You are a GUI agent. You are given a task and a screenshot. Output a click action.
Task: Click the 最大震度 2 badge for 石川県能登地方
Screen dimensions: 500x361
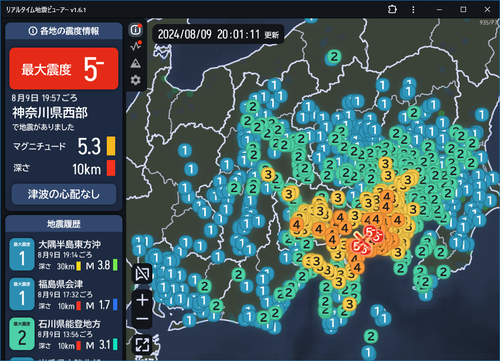point(22,334)
